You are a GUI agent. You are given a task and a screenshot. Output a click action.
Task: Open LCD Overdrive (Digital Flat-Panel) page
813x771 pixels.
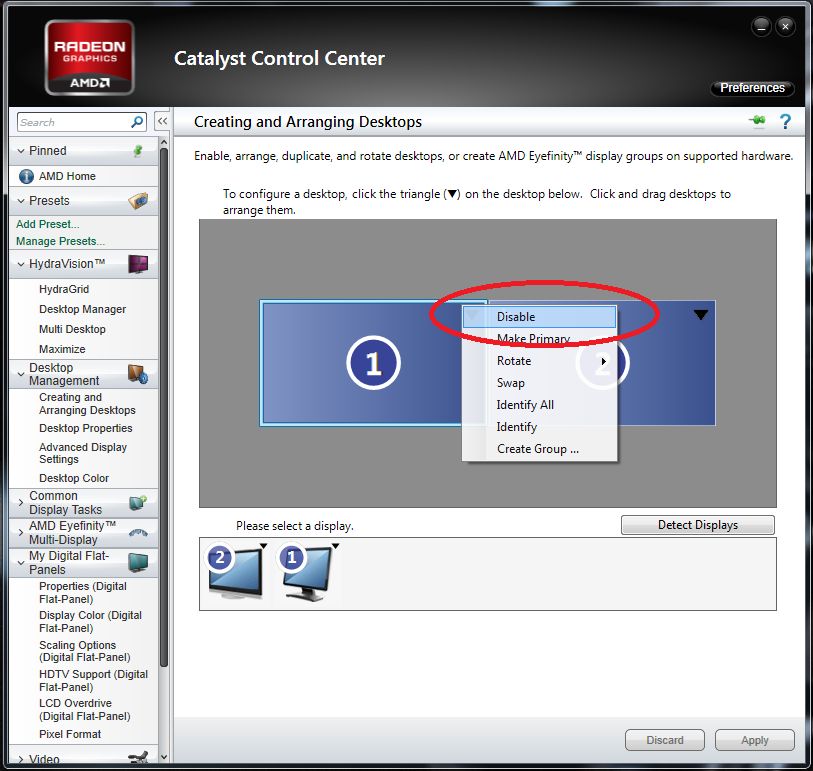pos(85,710)
